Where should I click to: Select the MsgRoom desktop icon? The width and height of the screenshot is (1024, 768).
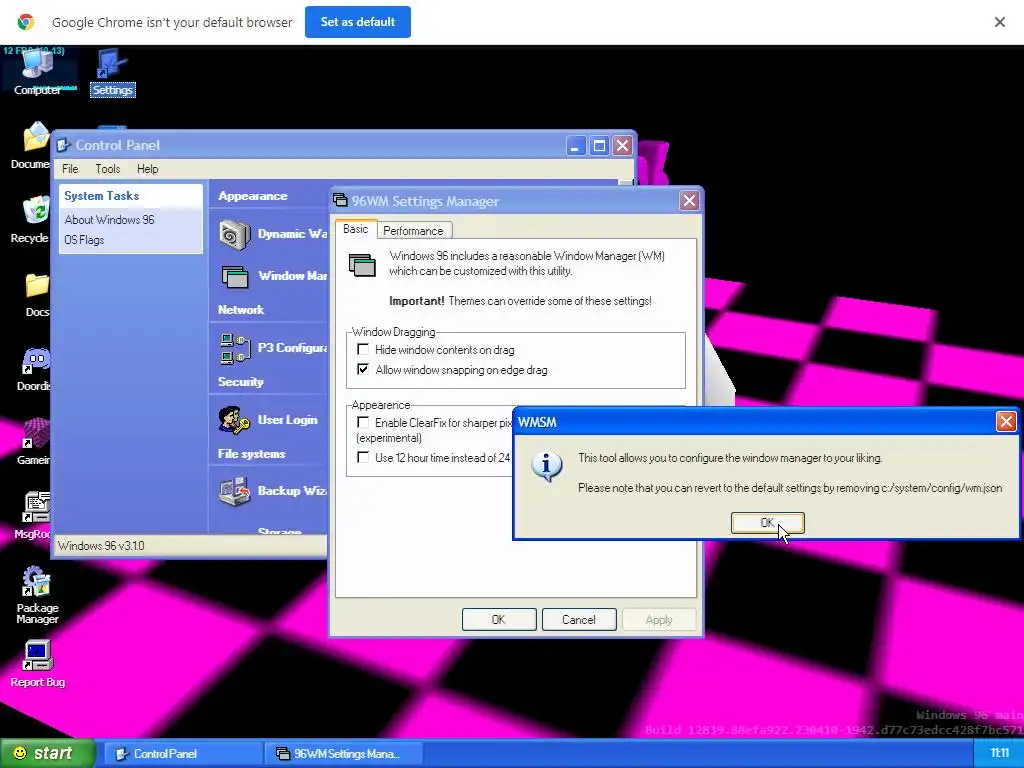pos(33,516)
